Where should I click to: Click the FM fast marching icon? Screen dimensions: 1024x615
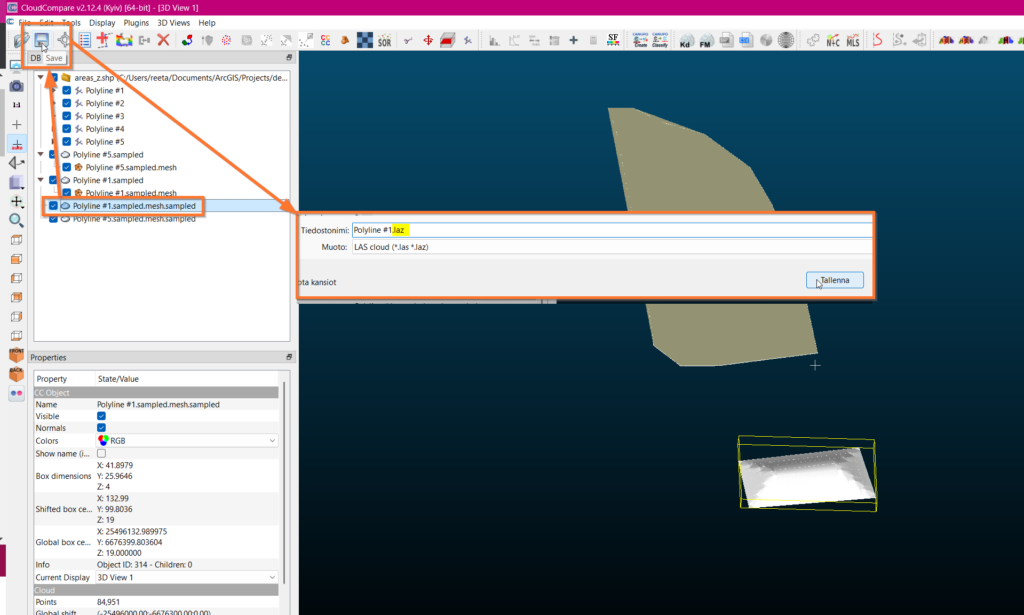[x=705, y=41]
